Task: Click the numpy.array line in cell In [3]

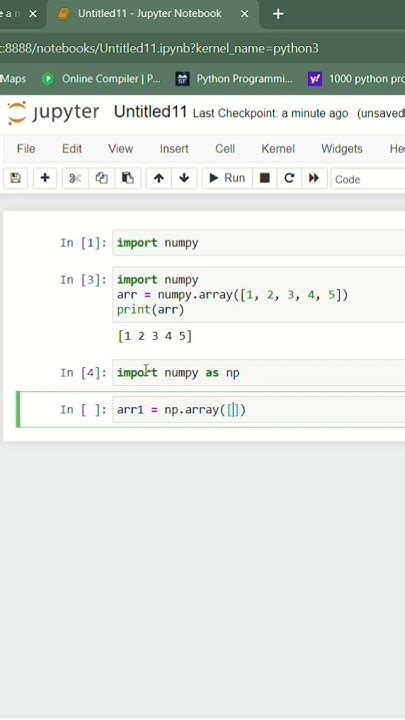Action: tap(232, 295)
